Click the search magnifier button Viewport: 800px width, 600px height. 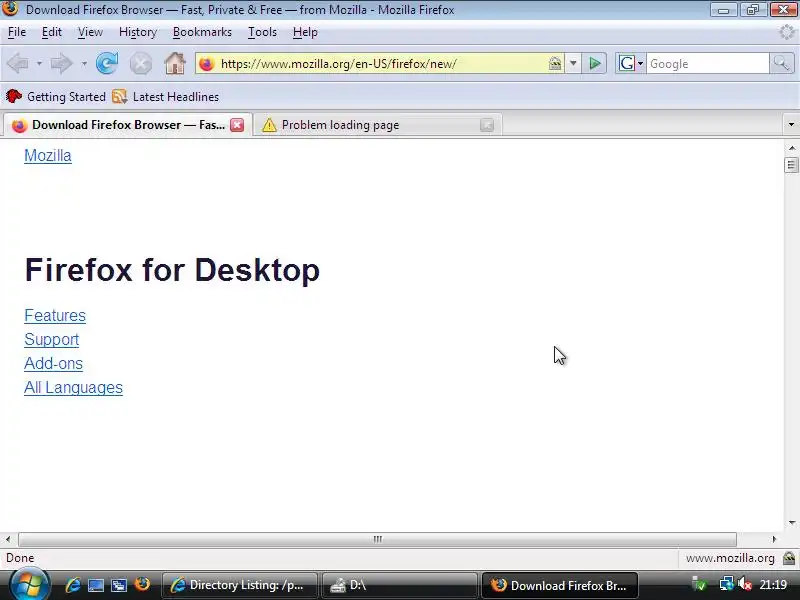[x=781, y=63]
